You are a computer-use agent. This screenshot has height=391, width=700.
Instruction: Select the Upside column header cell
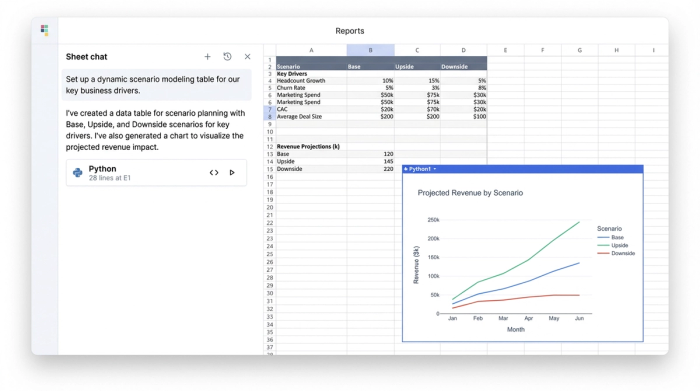(x=417, y=67)
